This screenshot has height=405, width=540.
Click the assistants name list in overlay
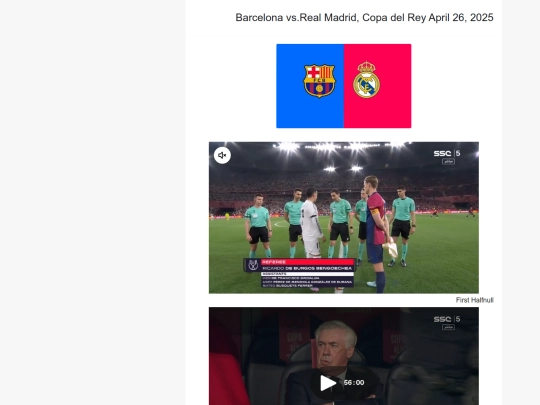click(x=308, y=282)
